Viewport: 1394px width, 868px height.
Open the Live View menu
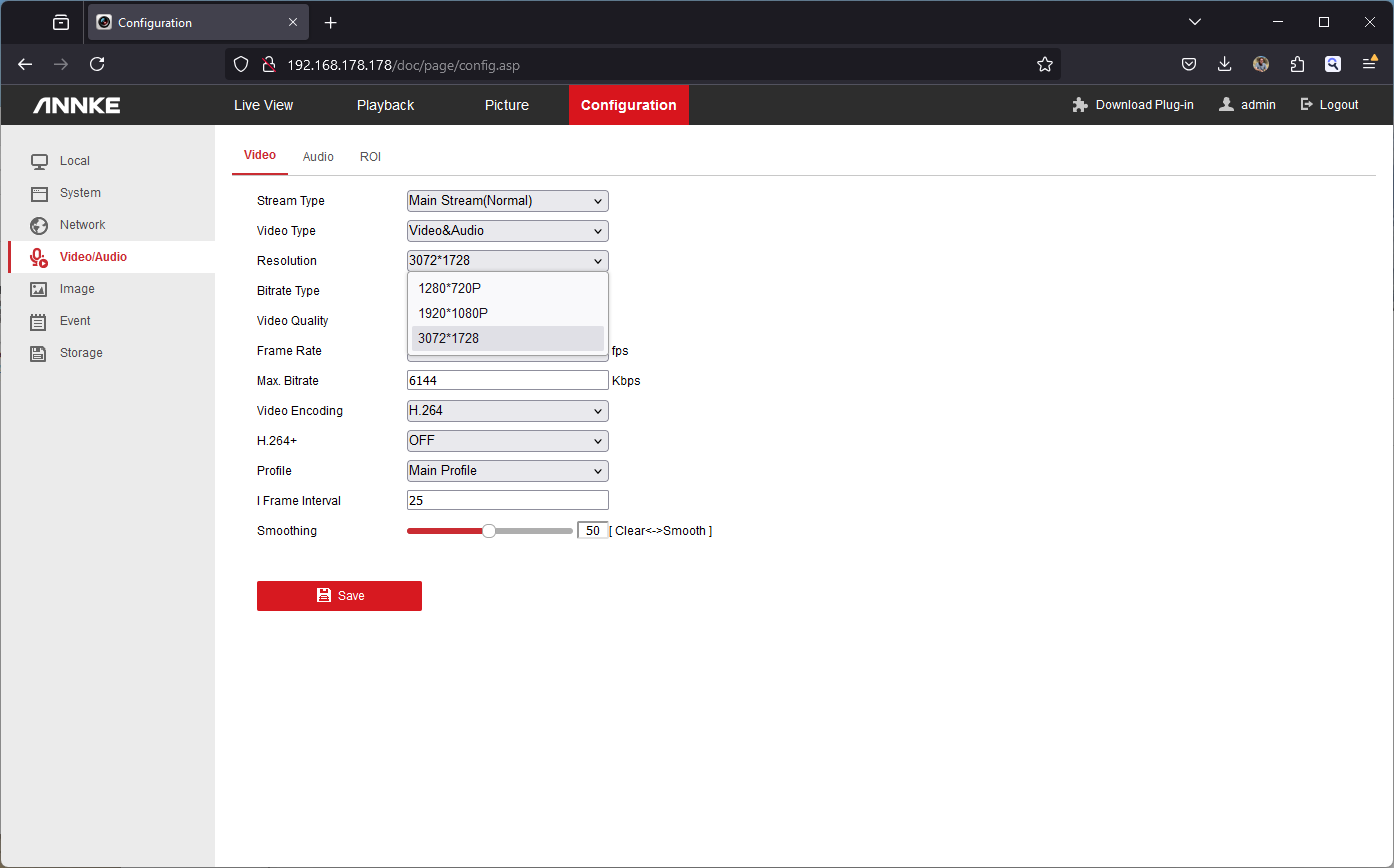263,105
